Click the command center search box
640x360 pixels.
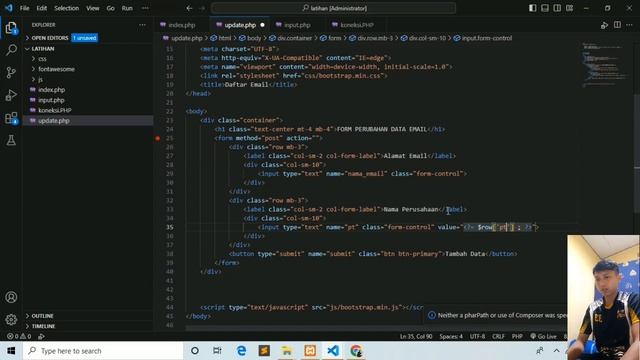pos(333,8)
